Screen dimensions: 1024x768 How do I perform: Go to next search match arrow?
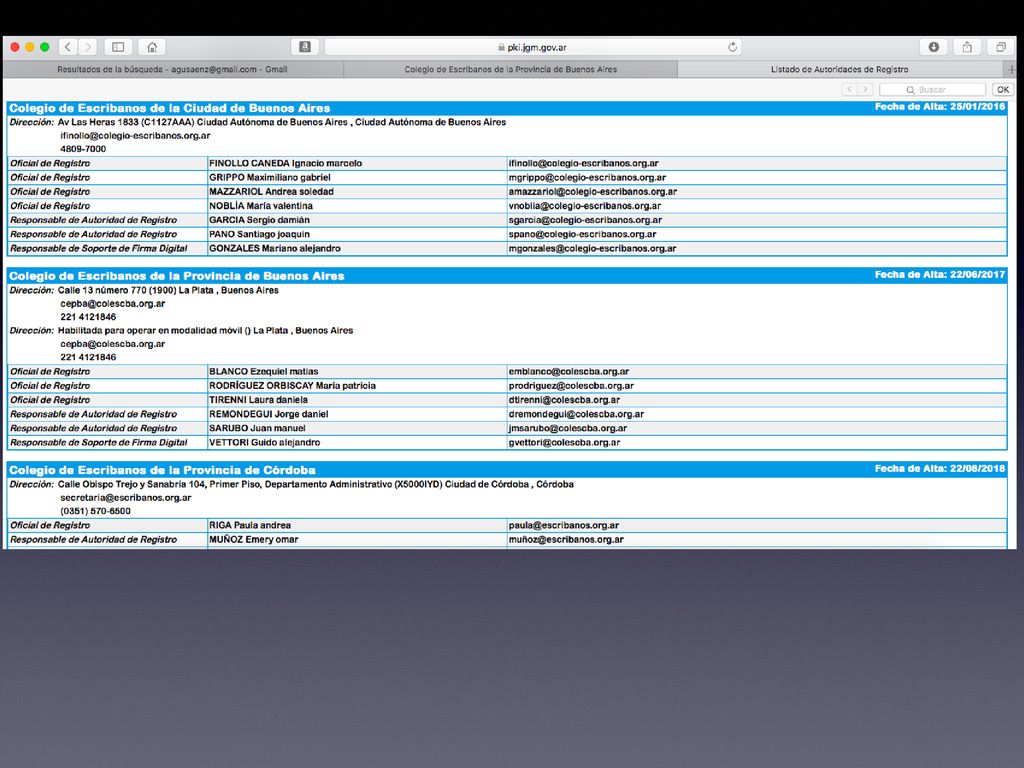[865, 89]
